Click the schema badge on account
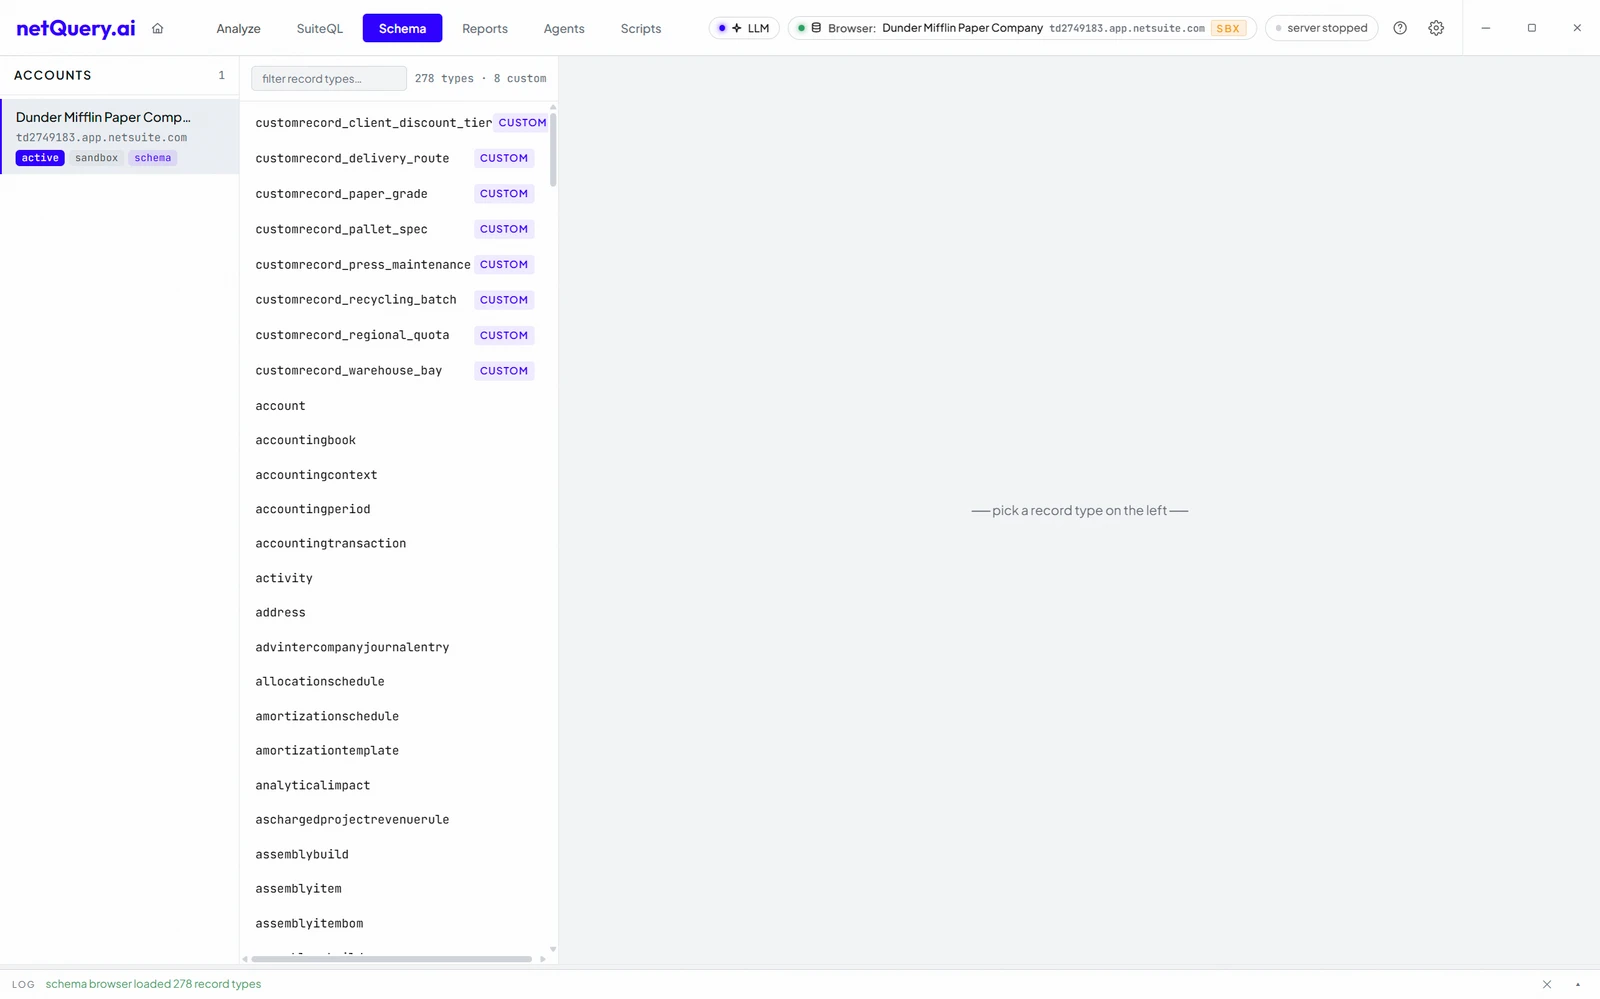 pos(153,158)
